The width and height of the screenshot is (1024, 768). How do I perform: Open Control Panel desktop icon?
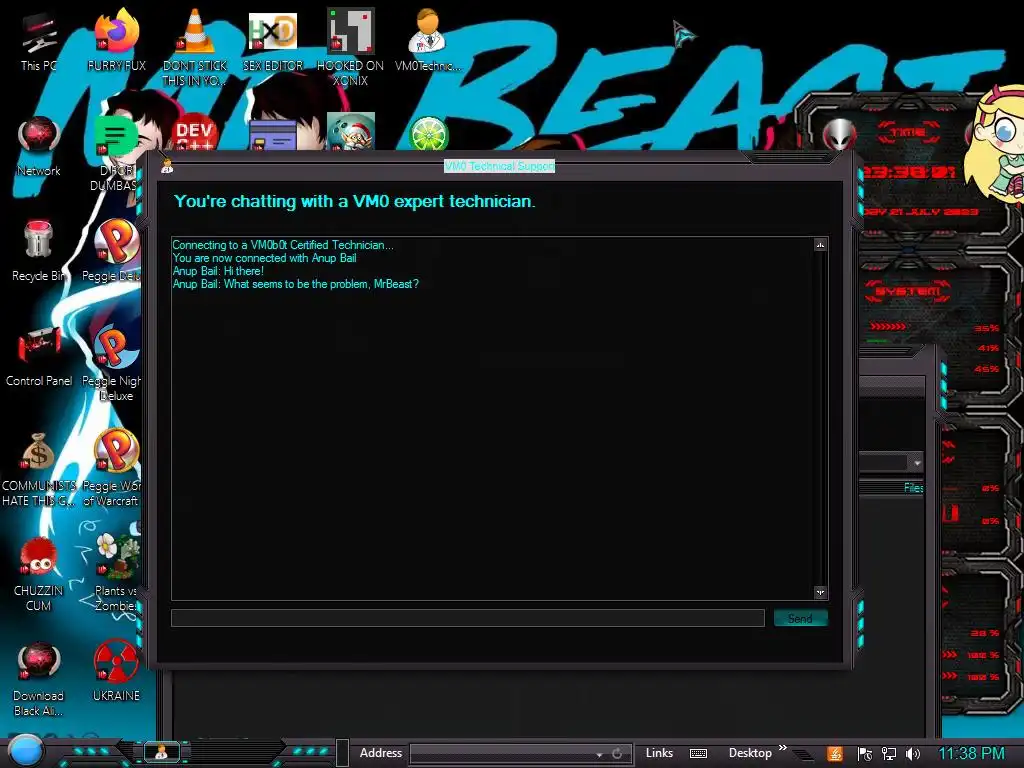click(x=39, y=357)
